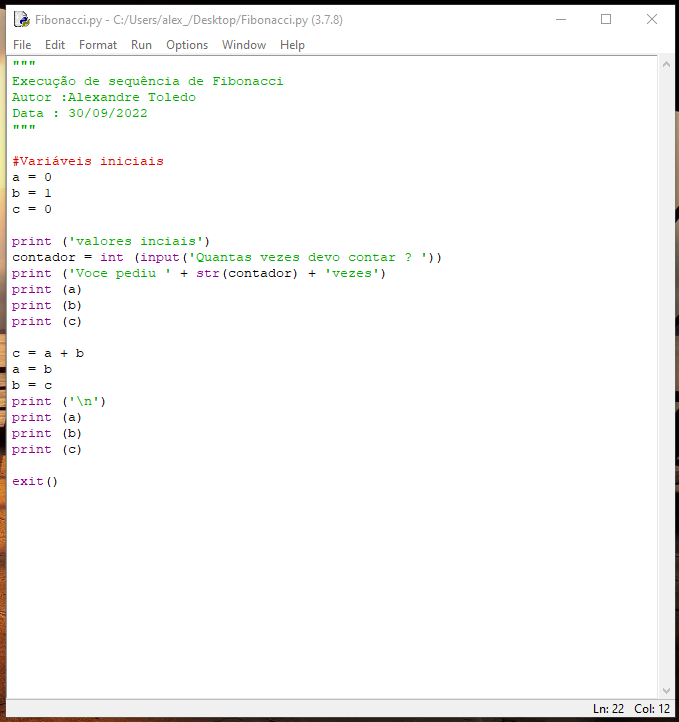
Task: Click the 'c = a + b' code line
Action: coord(48,354)
